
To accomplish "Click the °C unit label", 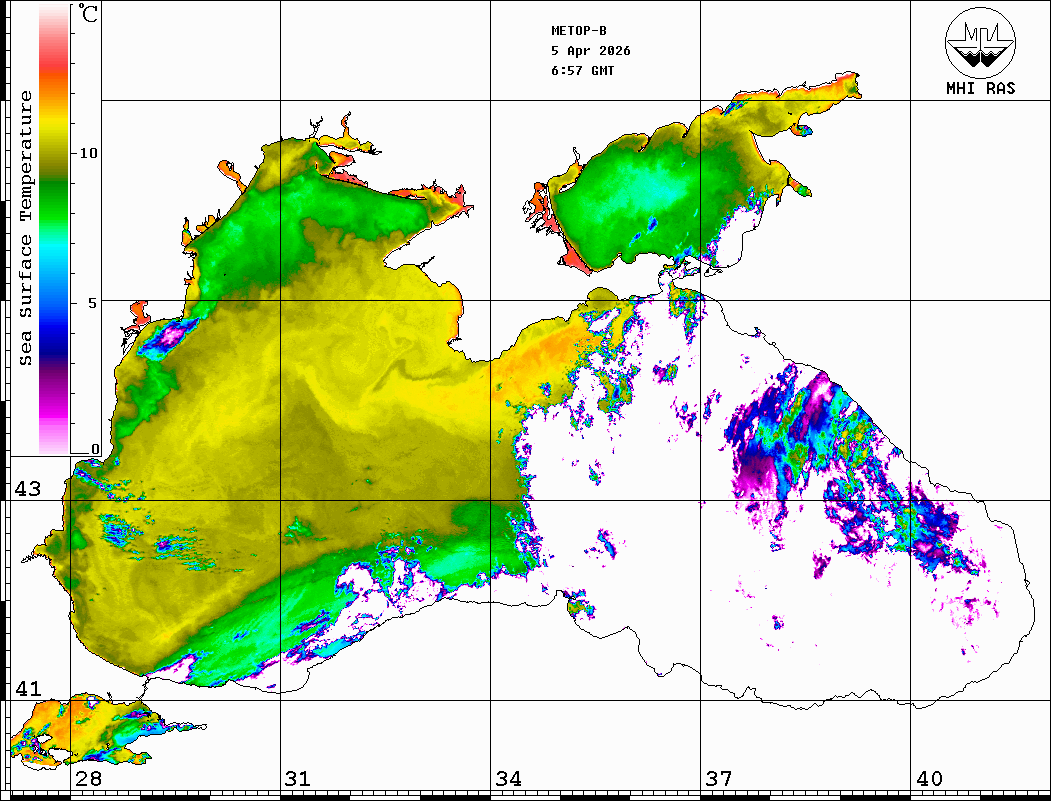I will coord(90,14).
